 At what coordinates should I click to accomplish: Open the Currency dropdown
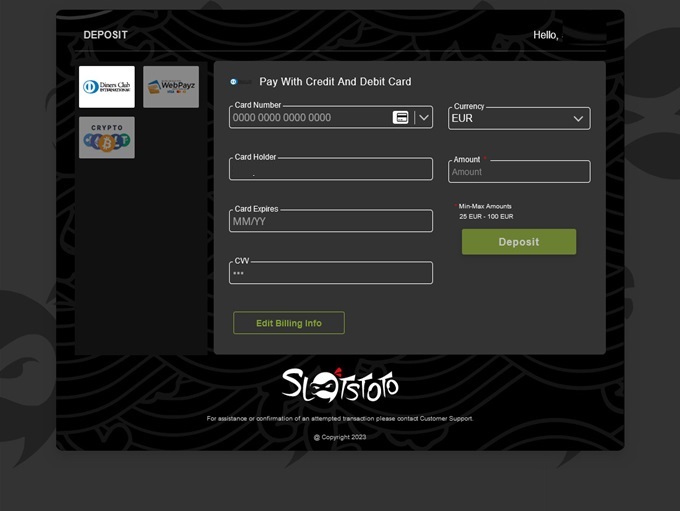[x=519, y=118]
